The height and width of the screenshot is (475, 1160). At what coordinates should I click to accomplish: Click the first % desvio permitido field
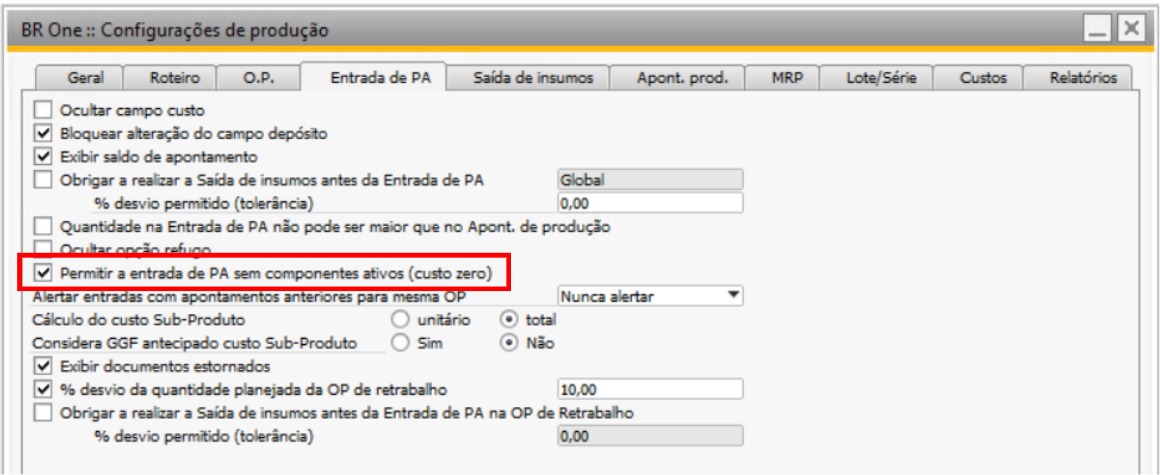pos(649,203)
